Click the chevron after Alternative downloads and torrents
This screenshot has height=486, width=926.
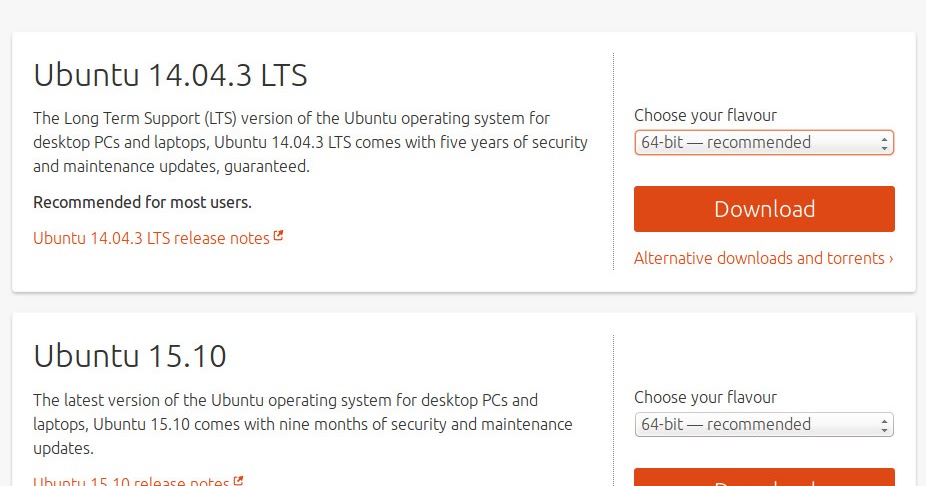click(890, 259)
